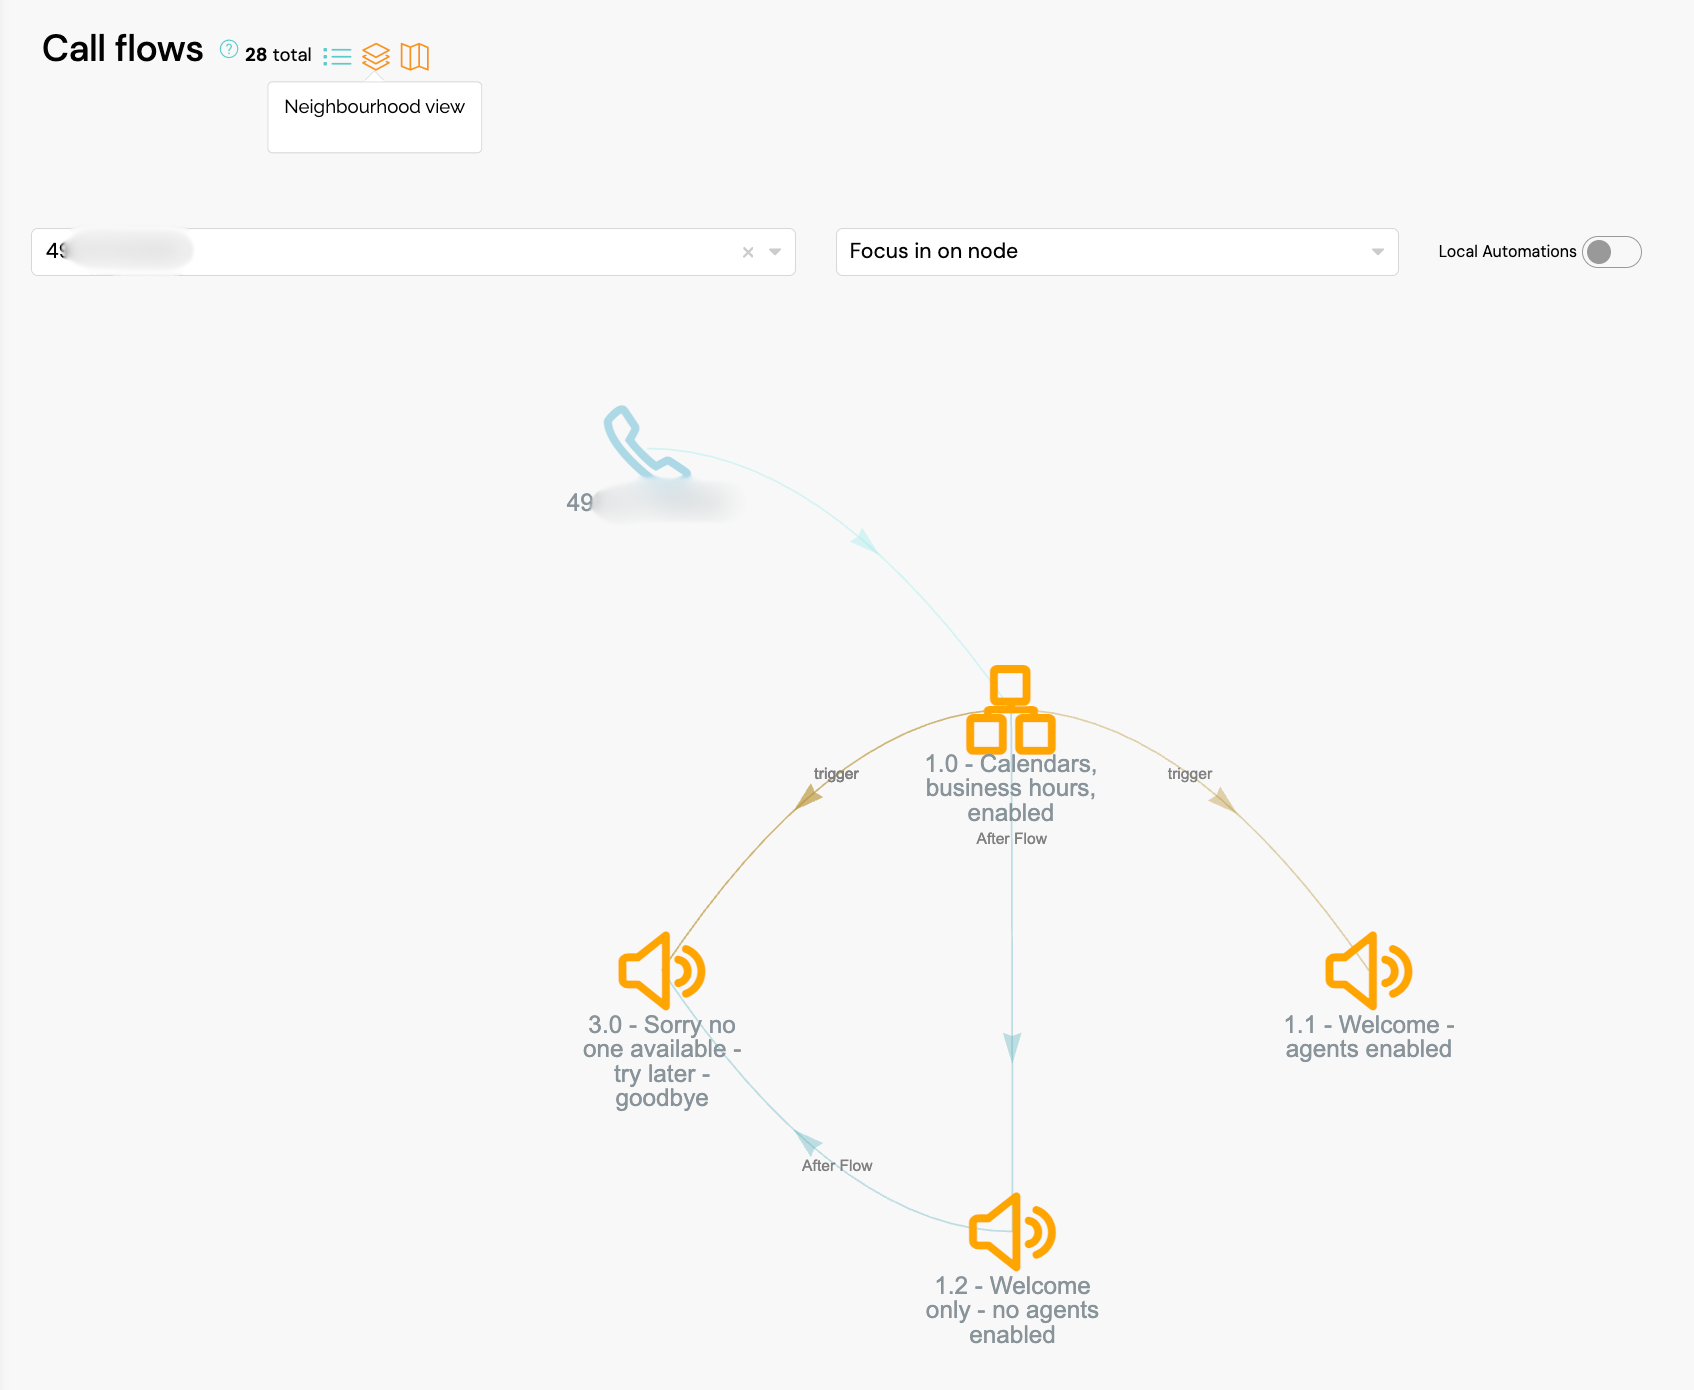Open the map view icon
The width and height of the screenshot is (1694, 1390).
tap(414, 56)
